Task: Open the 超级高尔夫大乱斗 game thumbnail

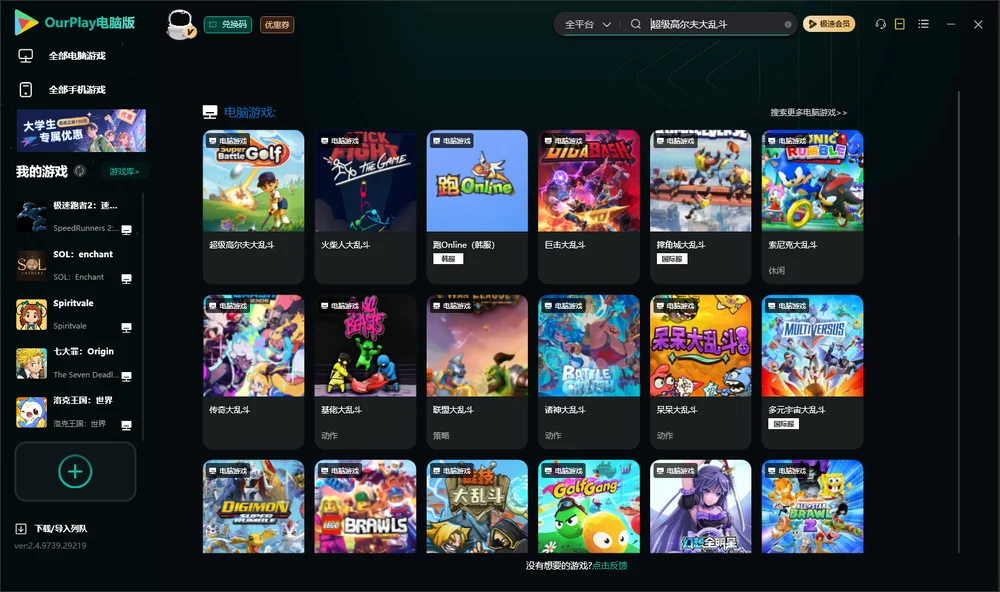Action: point(253,181)
